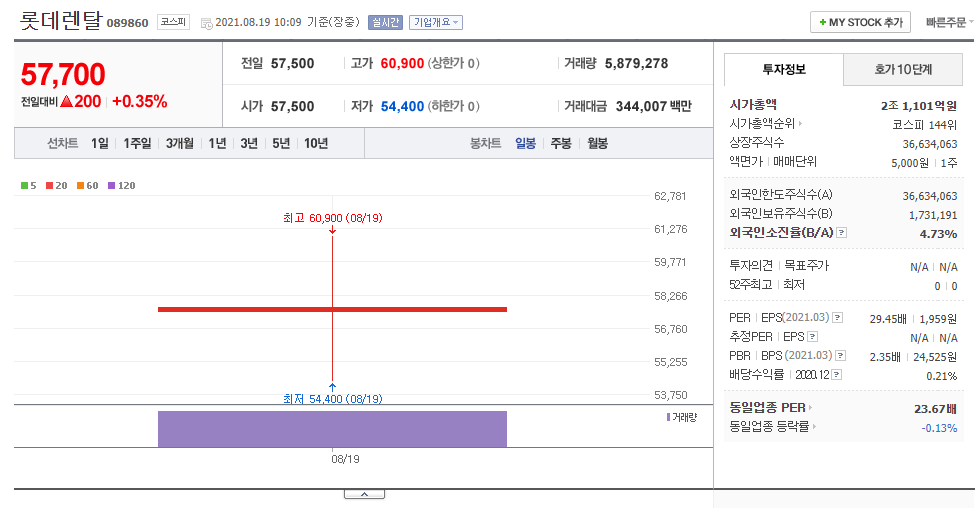Viewport: 977px width, 508px height.
Task: Switch to the 호가10단계 tab
Action: pos(903,69)
